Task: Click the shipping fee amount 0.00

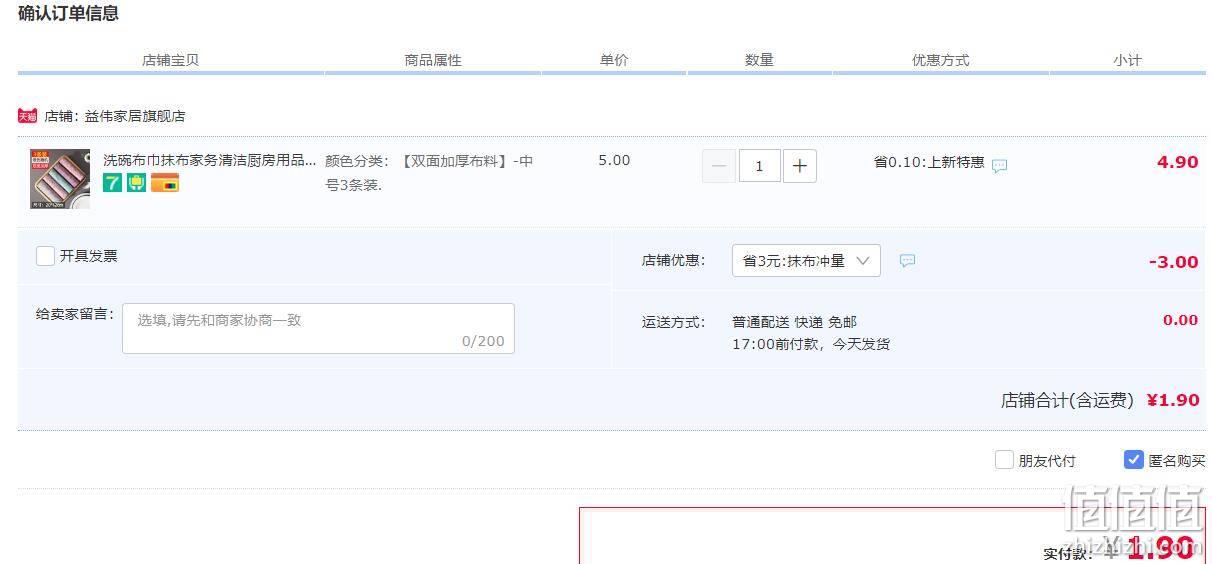Action: pos(1180,320)
